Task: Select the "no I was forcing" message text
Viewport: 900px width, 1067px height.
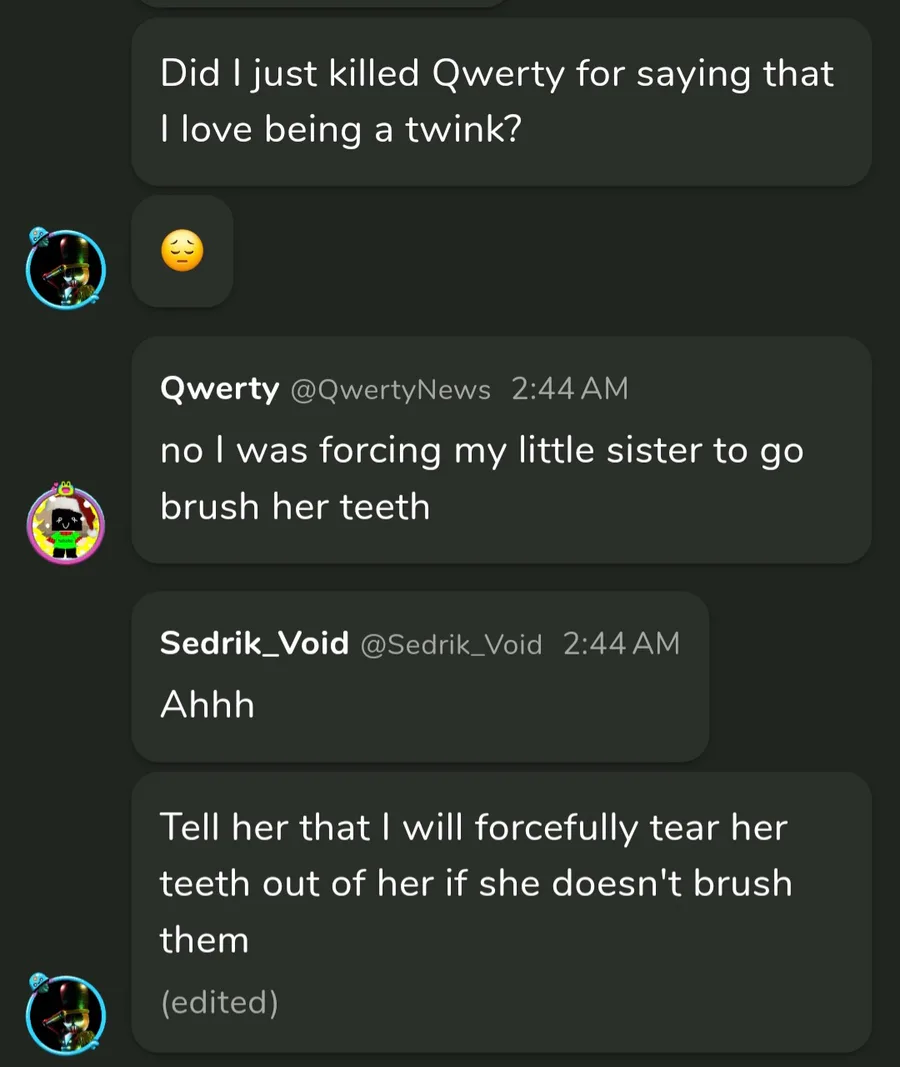Action: point(481,478)
